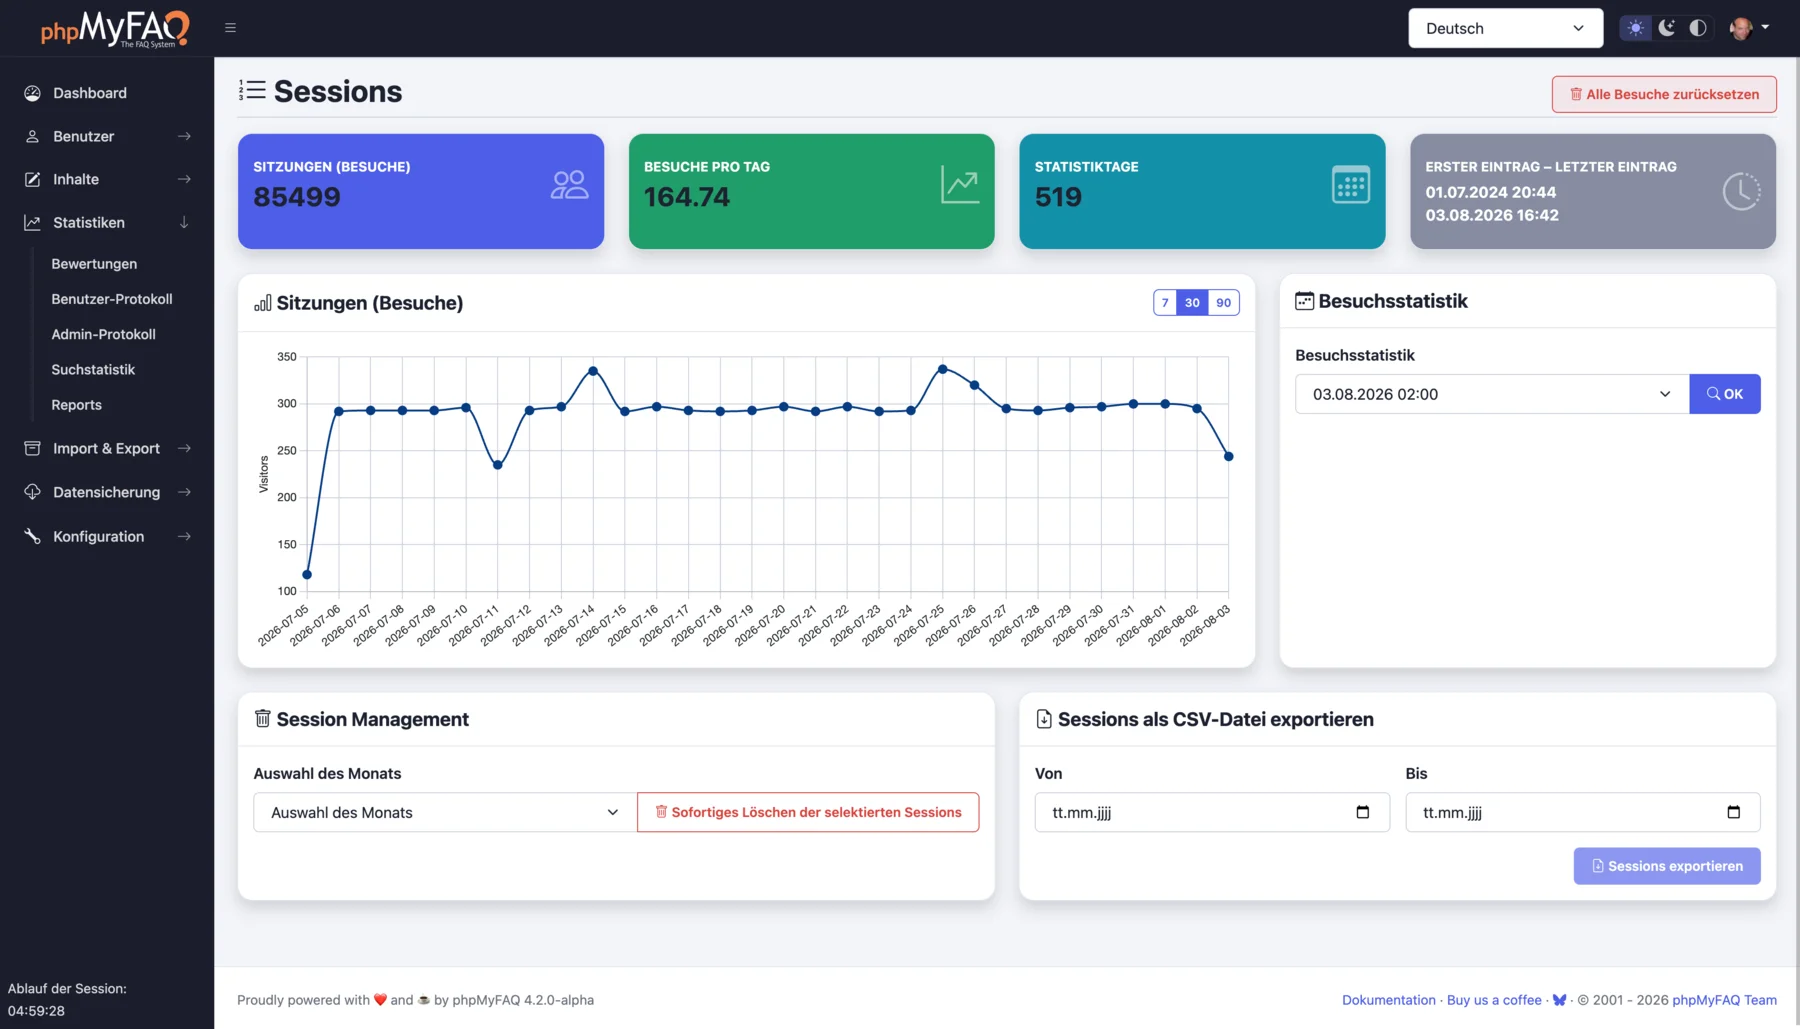This screenshot has height=1029, width=1800.
Task: Show 30 days in sessions chart
Action: [x=1192, y=302]
